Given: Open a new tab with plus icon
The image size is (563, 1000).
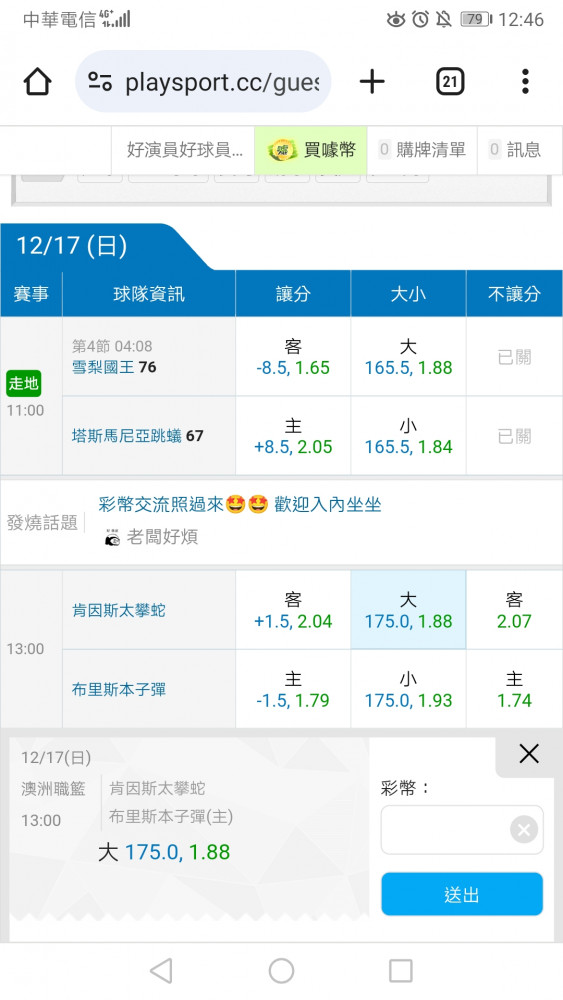Looking at the screenshot, I should (372, 82).
